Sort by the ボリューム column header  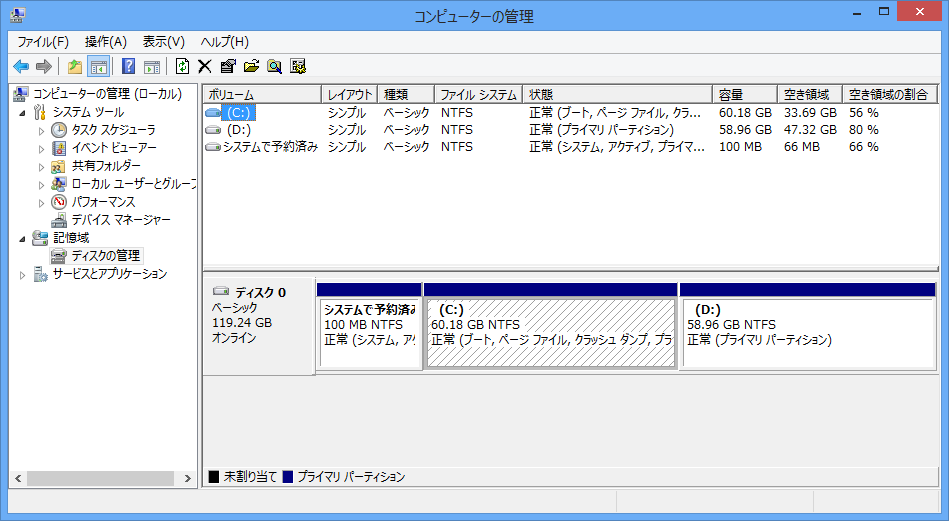261,94
